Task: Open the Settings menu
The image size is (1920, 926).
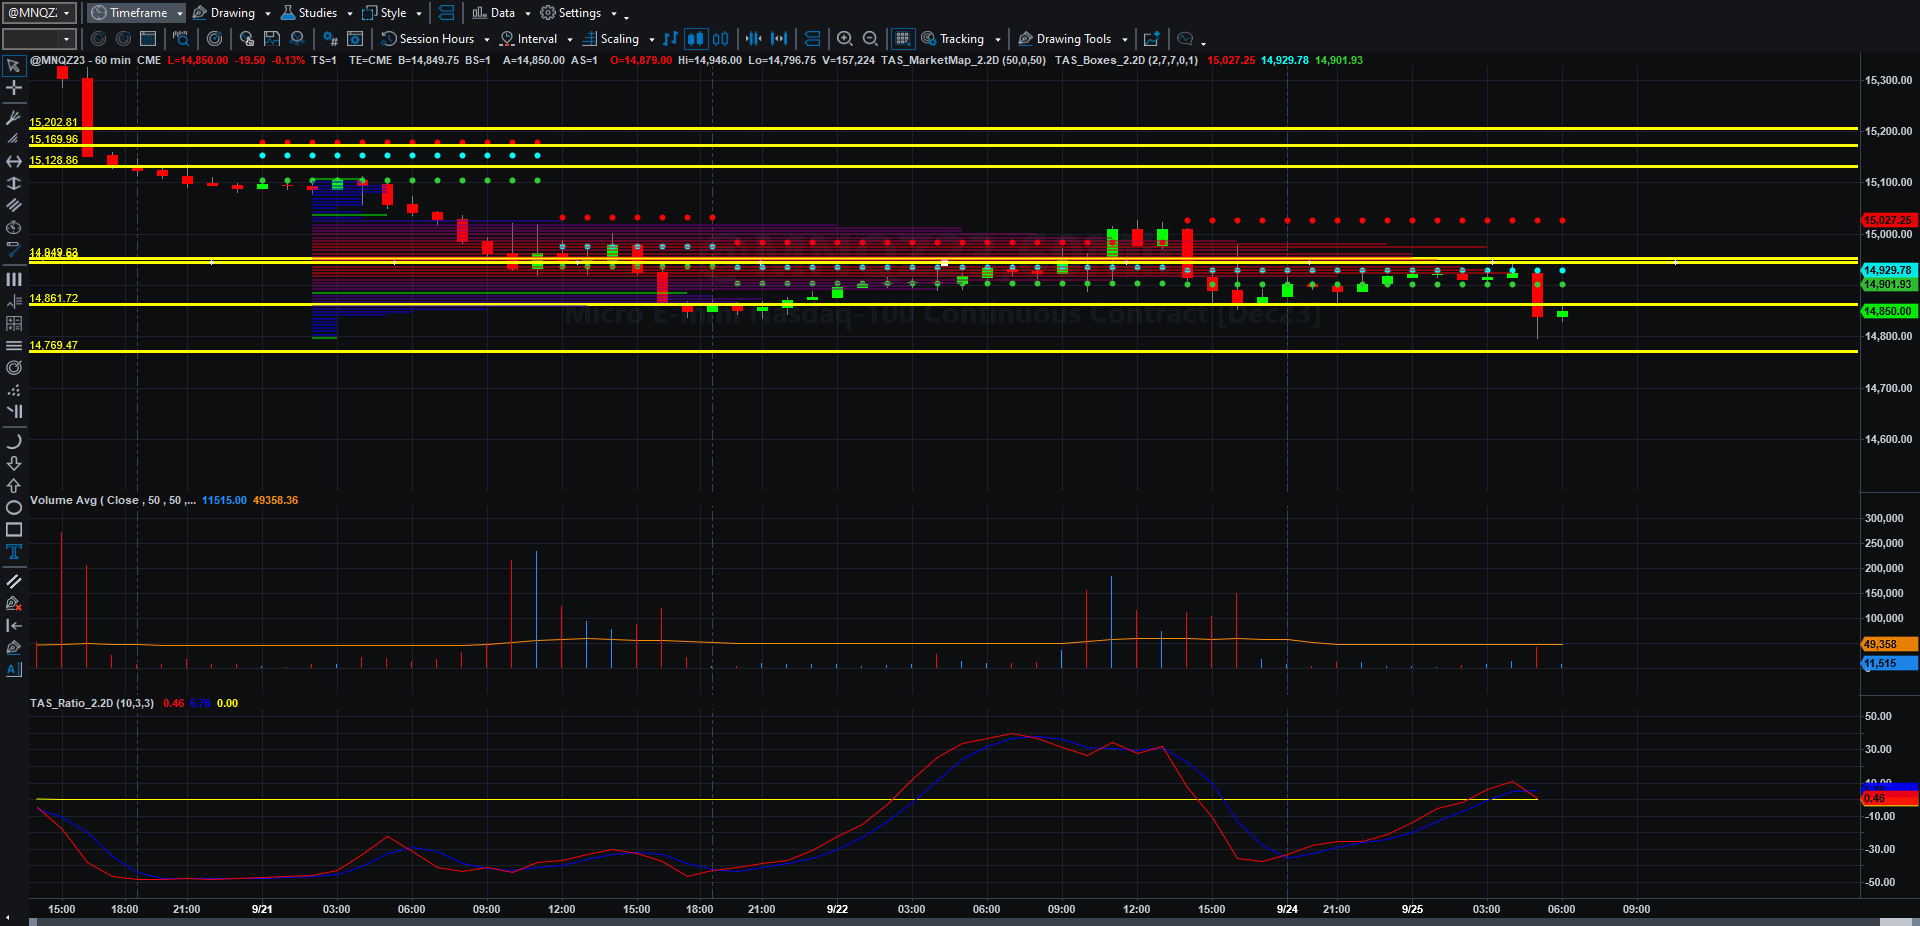Action: pyautogui.click(x=578, y=13)
